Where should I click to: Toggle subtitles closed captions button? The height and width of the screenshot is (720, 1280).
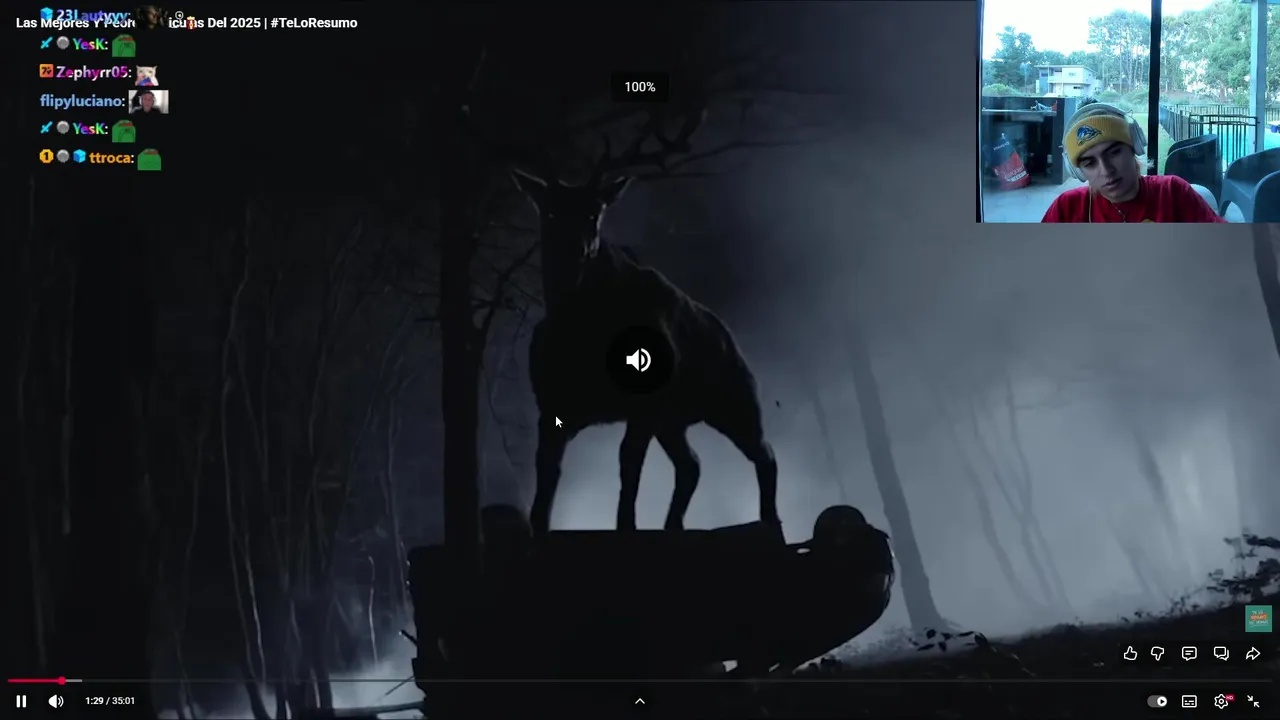tap(1189, 701)
